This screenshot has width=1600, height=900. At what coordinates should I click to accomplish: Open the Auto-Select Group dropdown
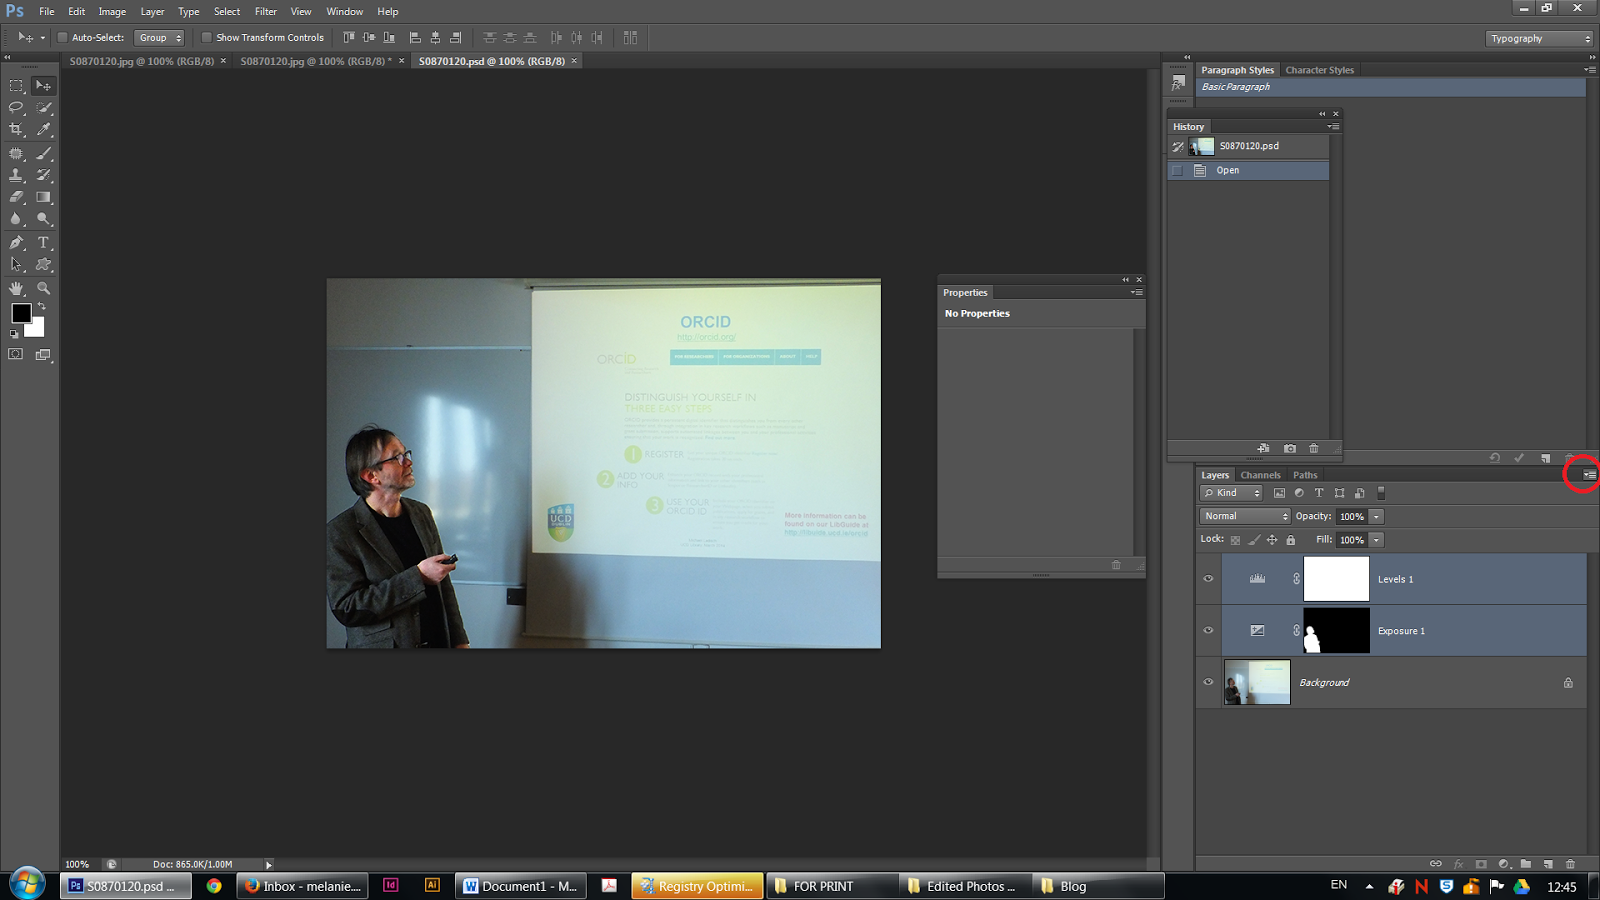[159, 37]
